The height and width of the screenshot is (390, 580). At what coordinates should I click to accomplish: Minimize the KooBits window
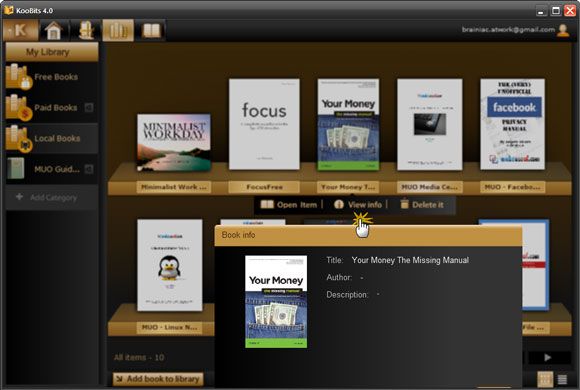[541, 11]
